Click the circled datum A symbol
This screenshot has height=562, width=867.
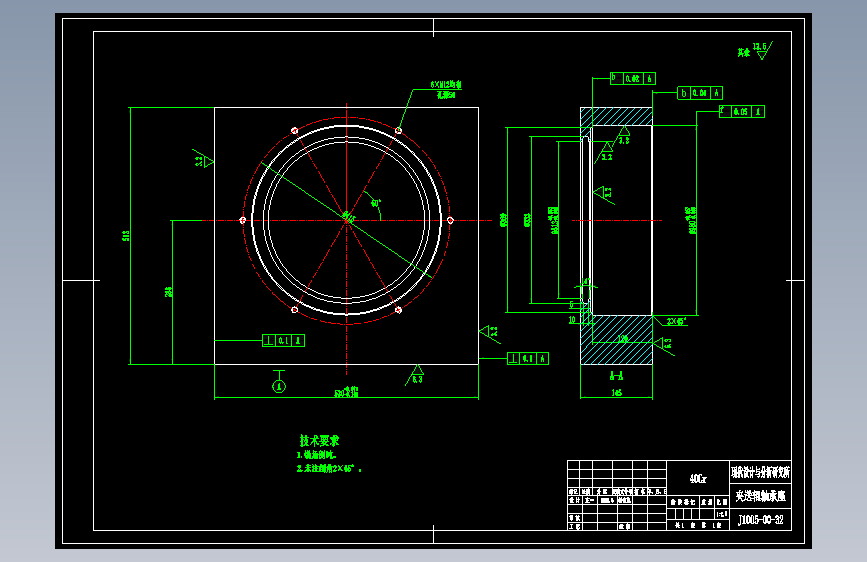pyautogui.click(x=279, y=387)
